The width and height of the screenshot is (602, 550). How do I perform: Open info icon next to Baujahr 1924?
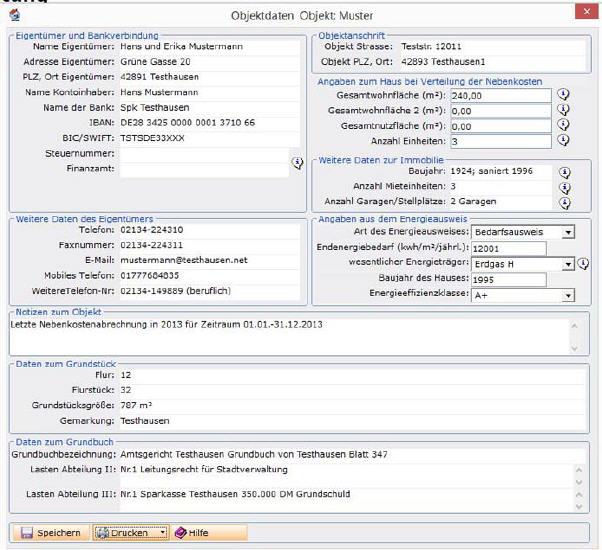pyautogui.click(x=564, y=173)
